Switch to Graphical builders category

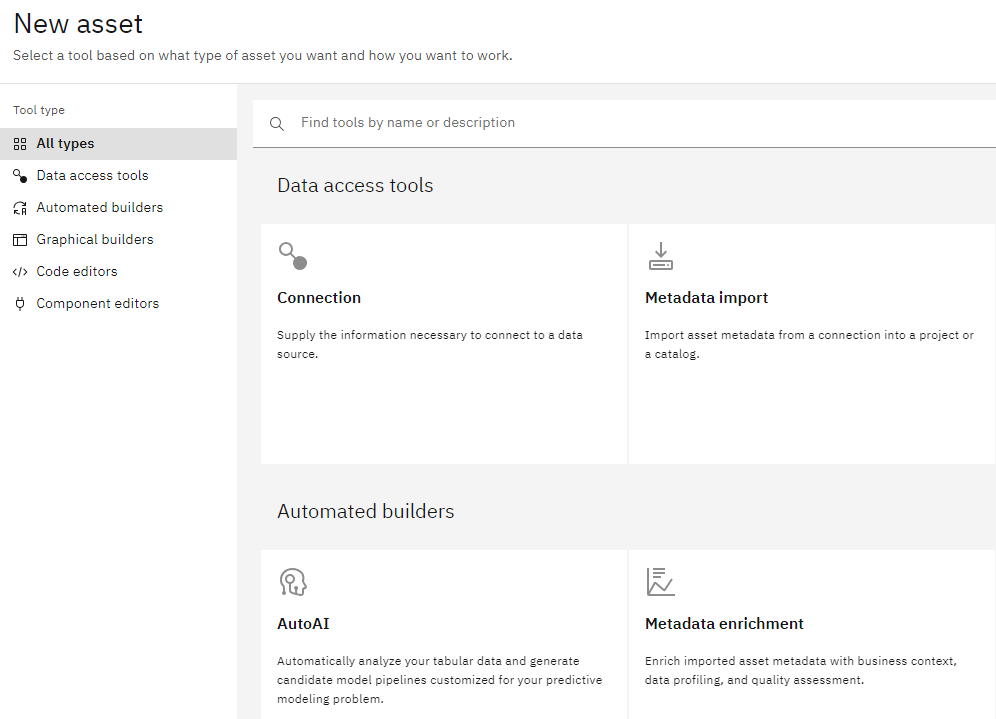(95, 240)
